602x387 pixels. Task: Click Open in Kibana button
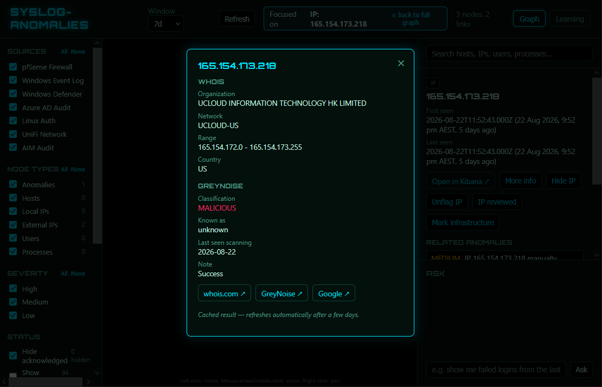(x=460, y=181)
